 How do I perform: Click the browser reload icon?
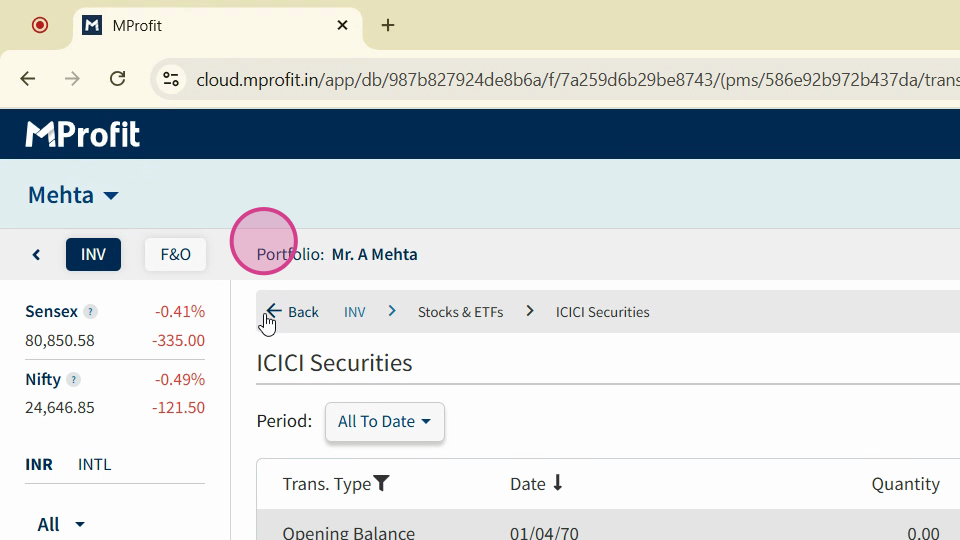(118, 79)
